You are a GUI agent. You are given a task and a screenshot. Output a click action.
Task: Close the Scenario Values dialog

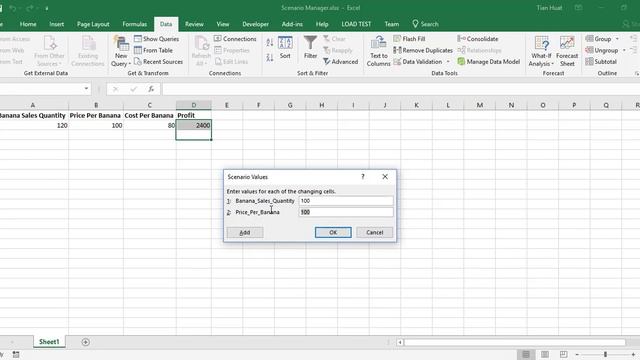[385, 177]
